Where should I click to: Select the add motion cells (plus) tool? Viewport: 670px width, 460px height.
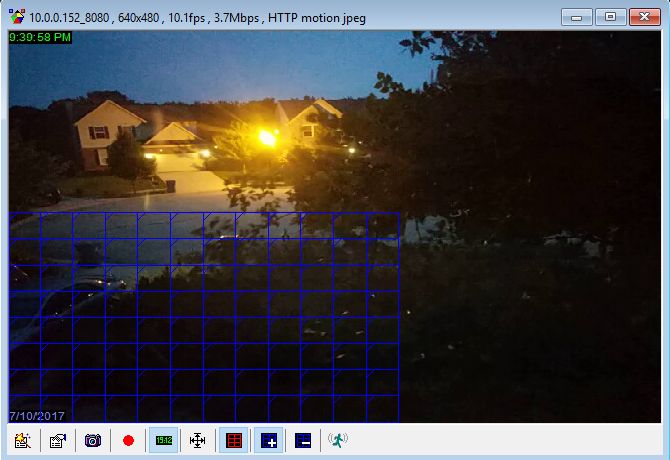coord(269,440)
